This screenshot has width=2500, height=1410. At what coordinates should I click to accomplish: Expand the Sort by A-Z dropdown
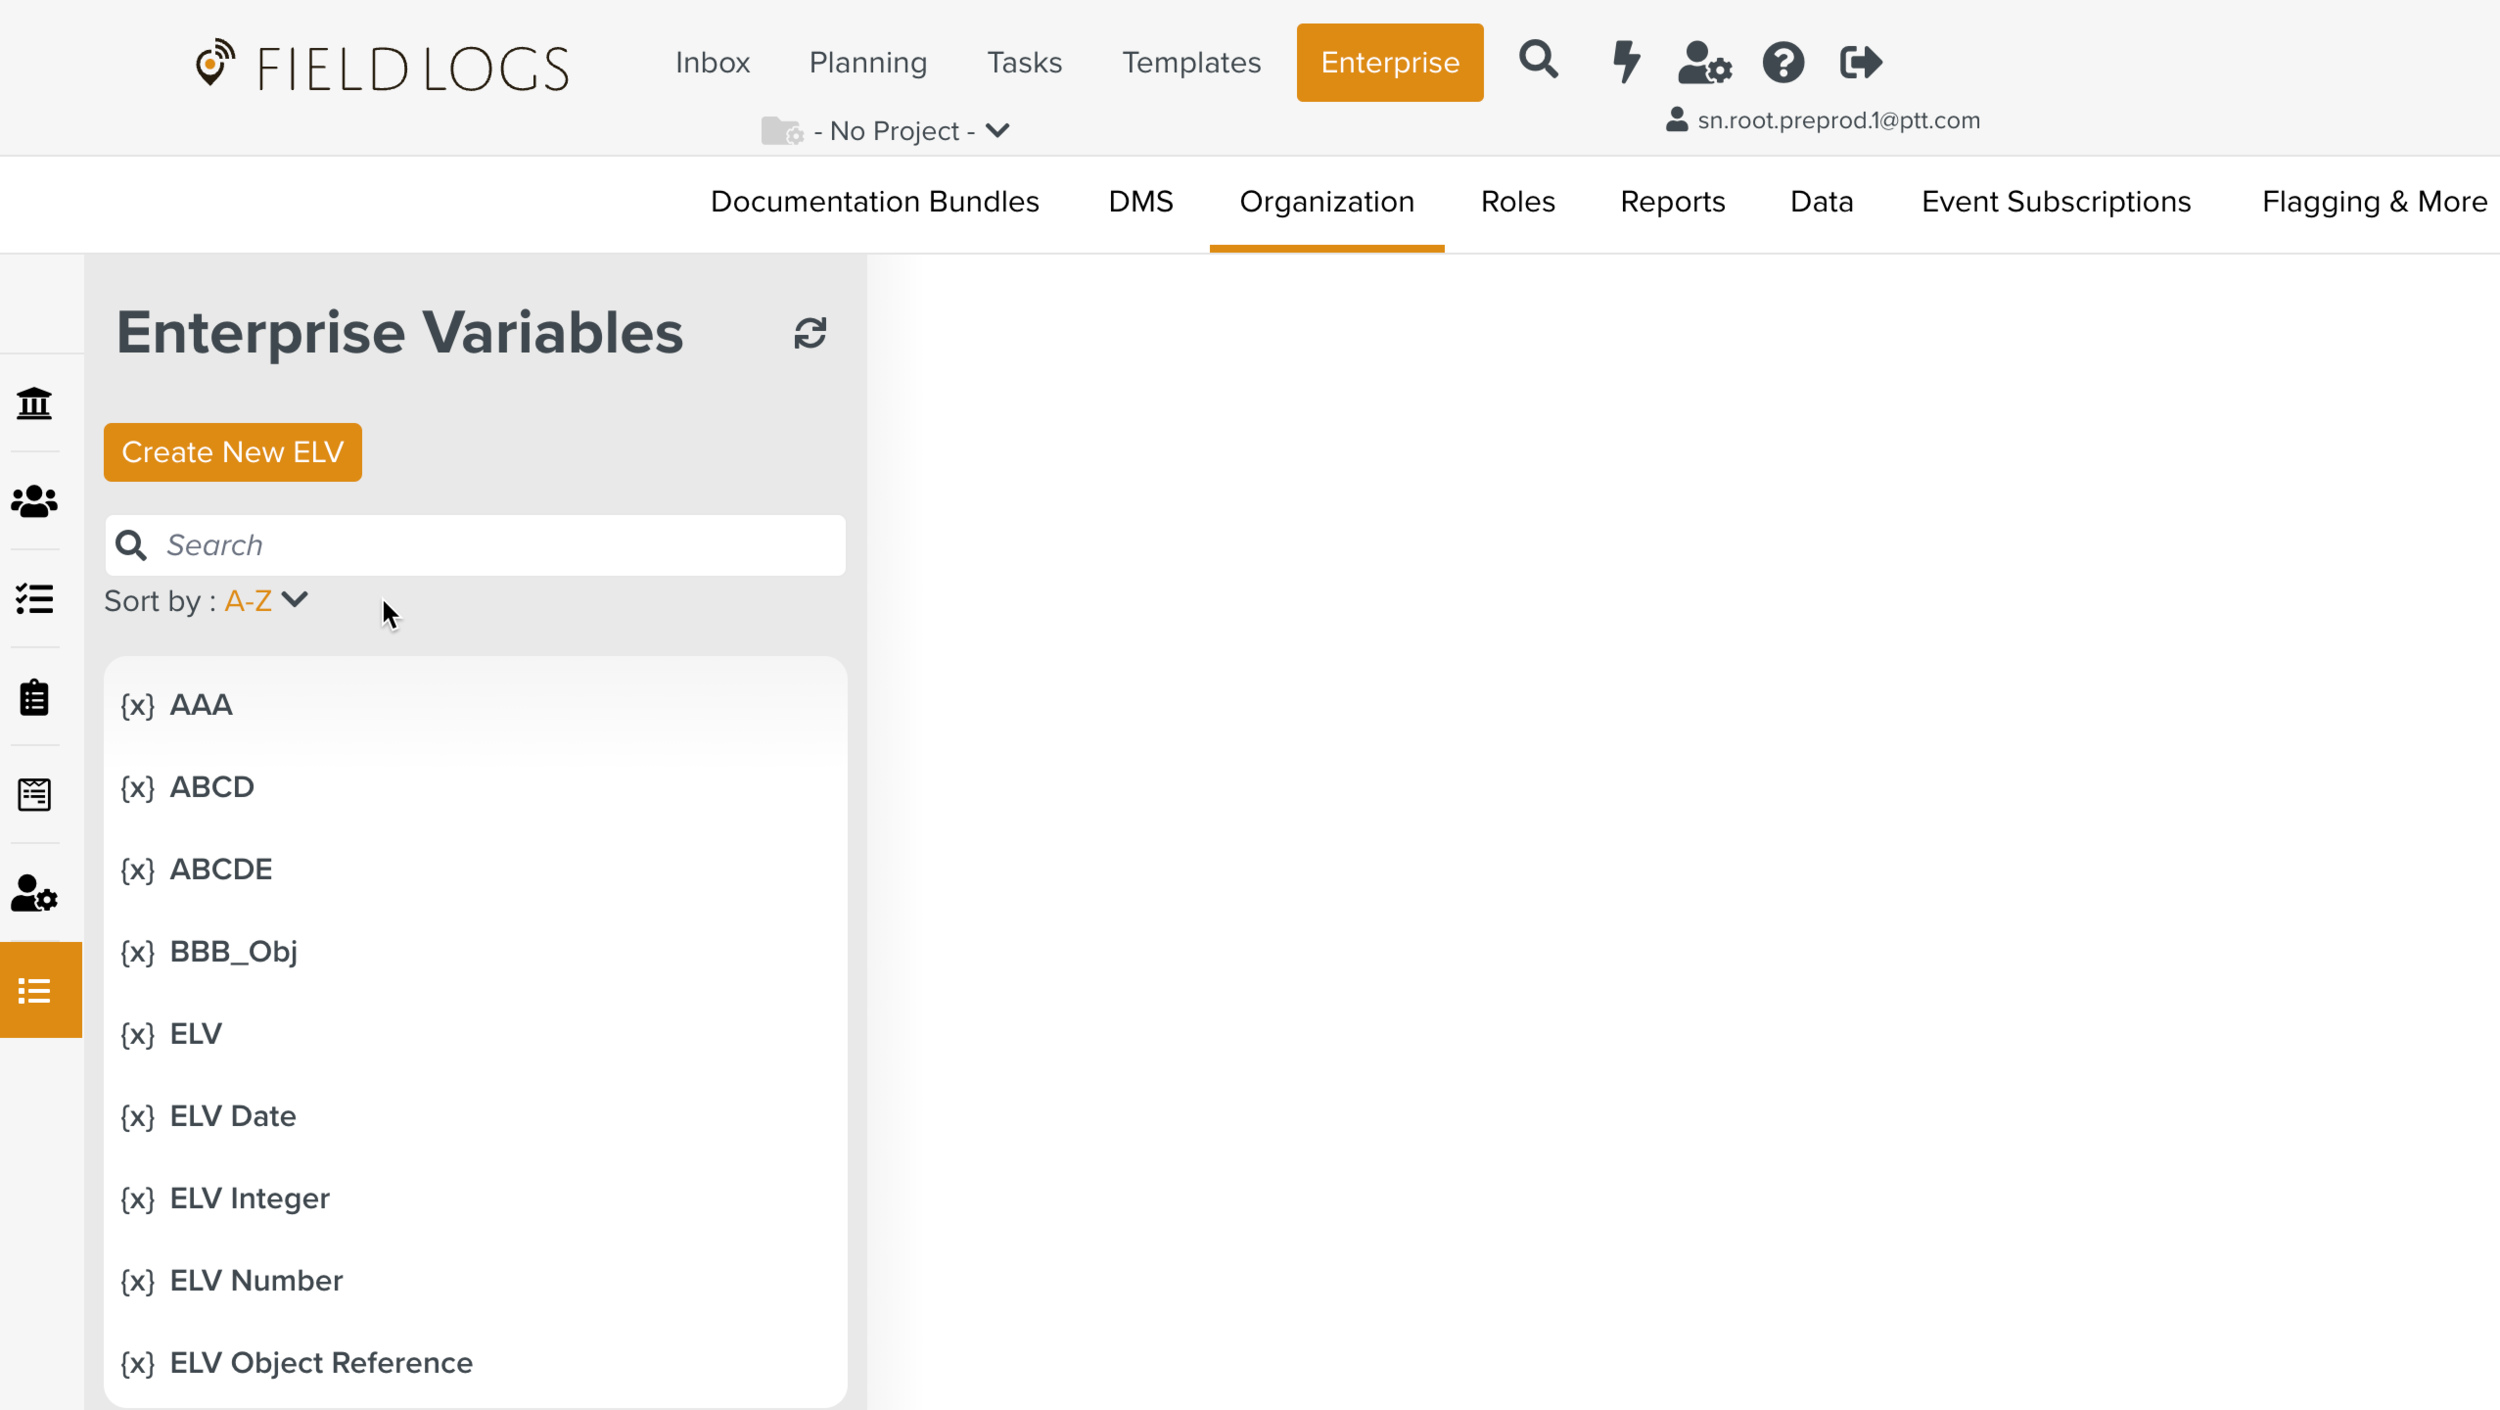pos(265,600)
